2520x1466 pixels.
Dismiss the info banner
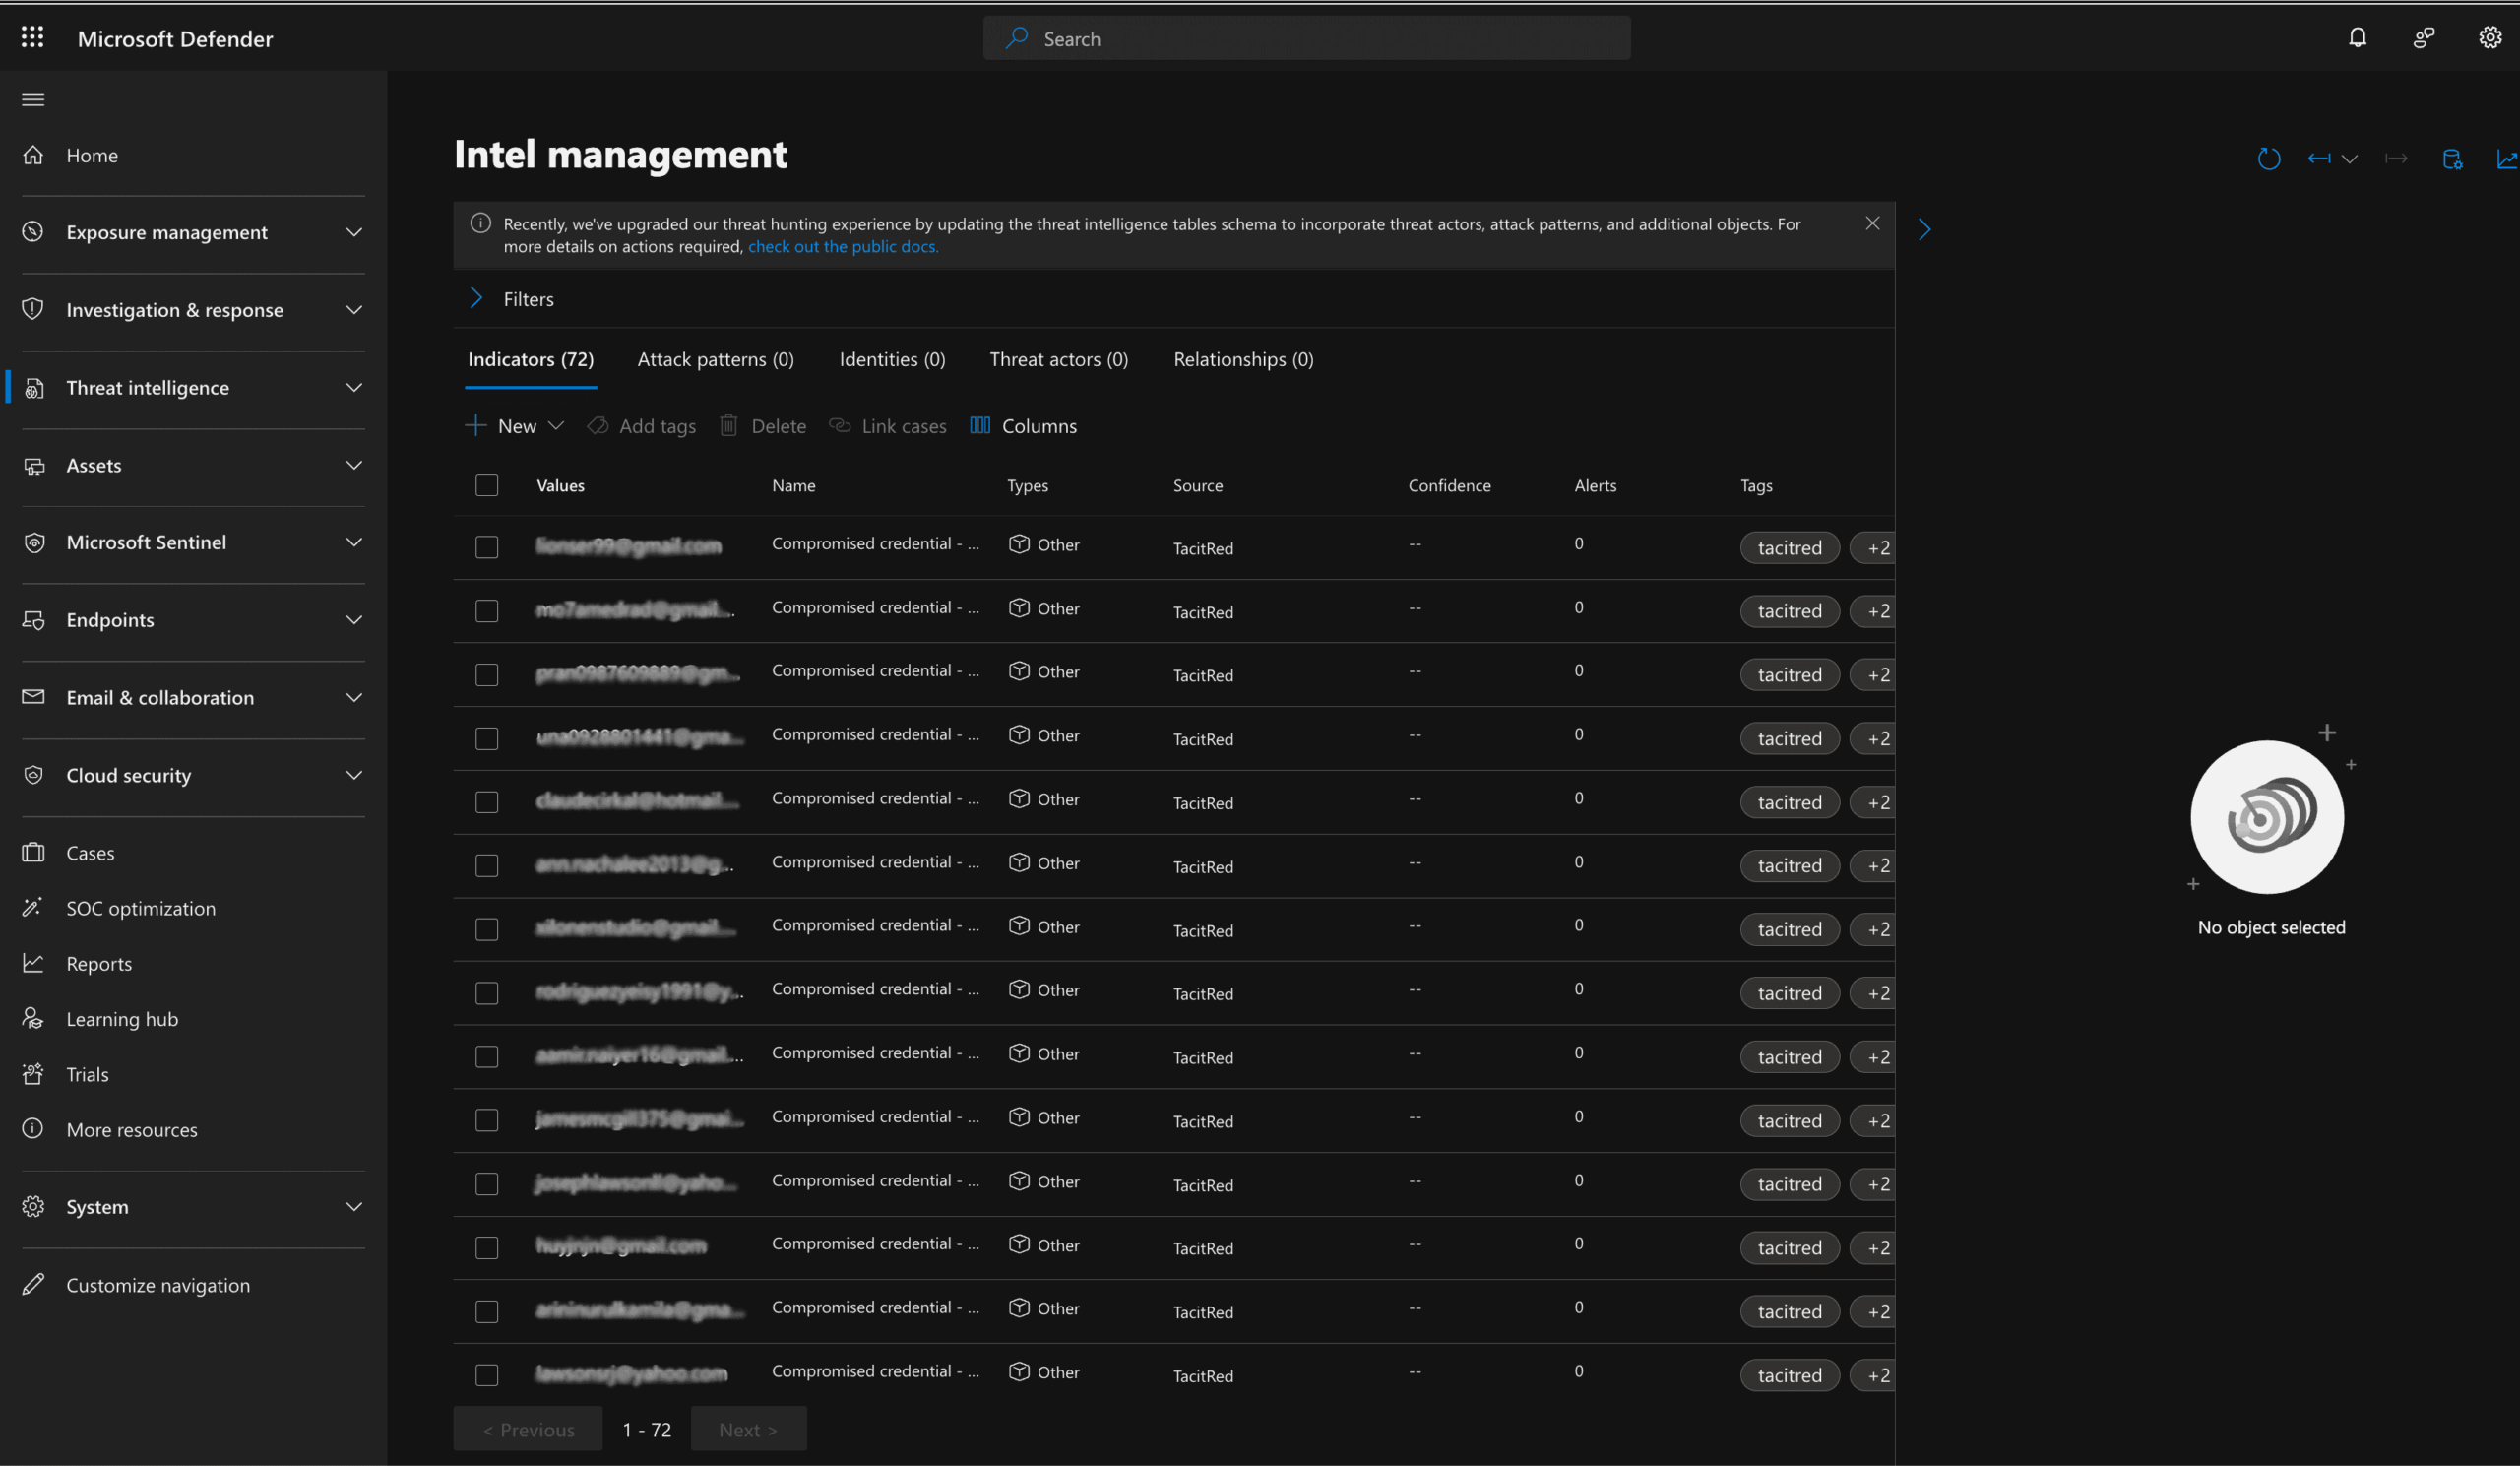(x=1872, y=224)
